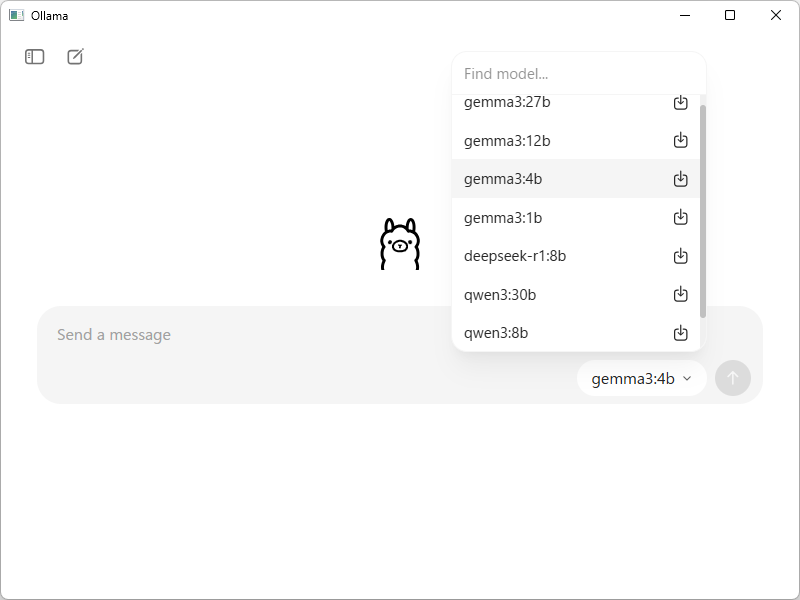Click the send arrow button
The width and height of the screenshot is (800, 600).
[x=733, y=378]
